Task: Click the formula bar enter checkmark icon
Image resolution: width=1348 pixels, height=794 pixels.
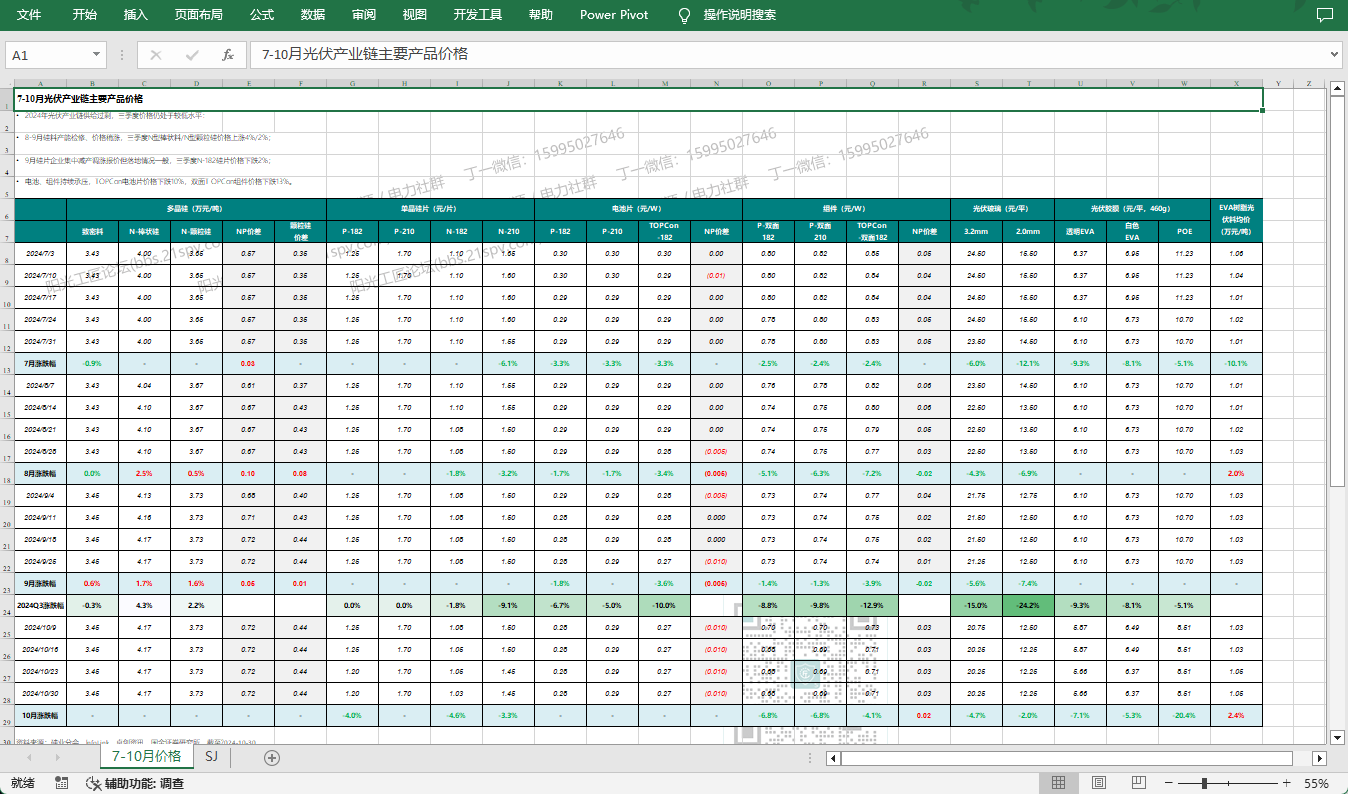Action: 192,55
